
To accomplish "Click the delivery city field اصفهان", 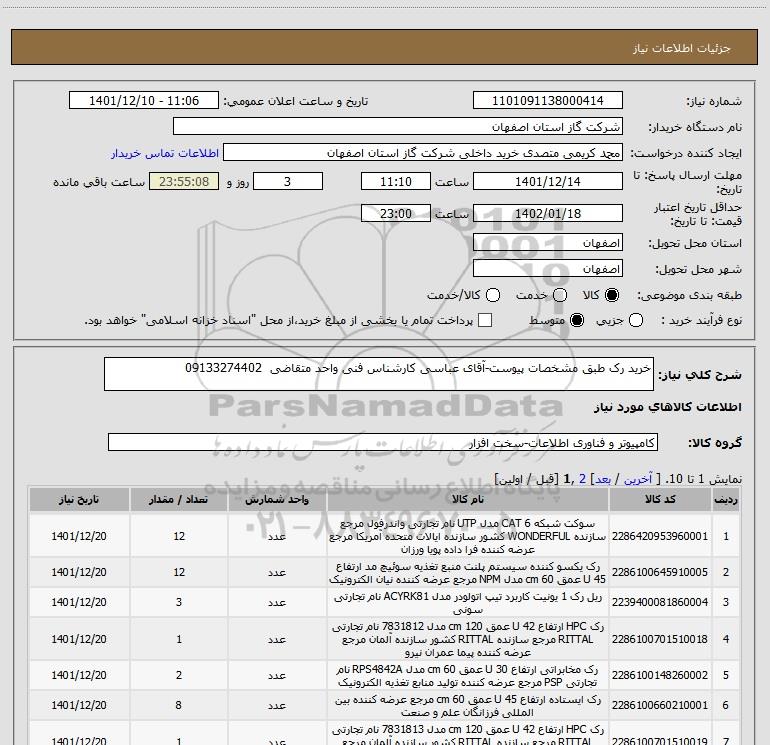I will coord(548,268).
